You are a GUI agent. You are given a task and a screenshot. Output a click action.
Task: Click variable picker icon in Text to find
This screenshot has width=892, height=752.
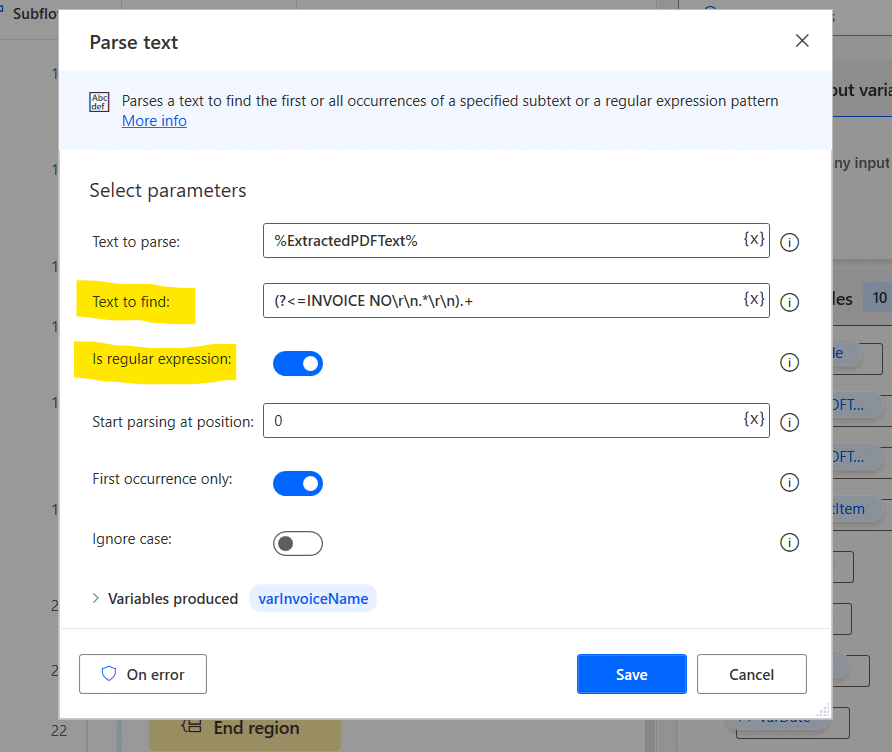pos(754,300)
